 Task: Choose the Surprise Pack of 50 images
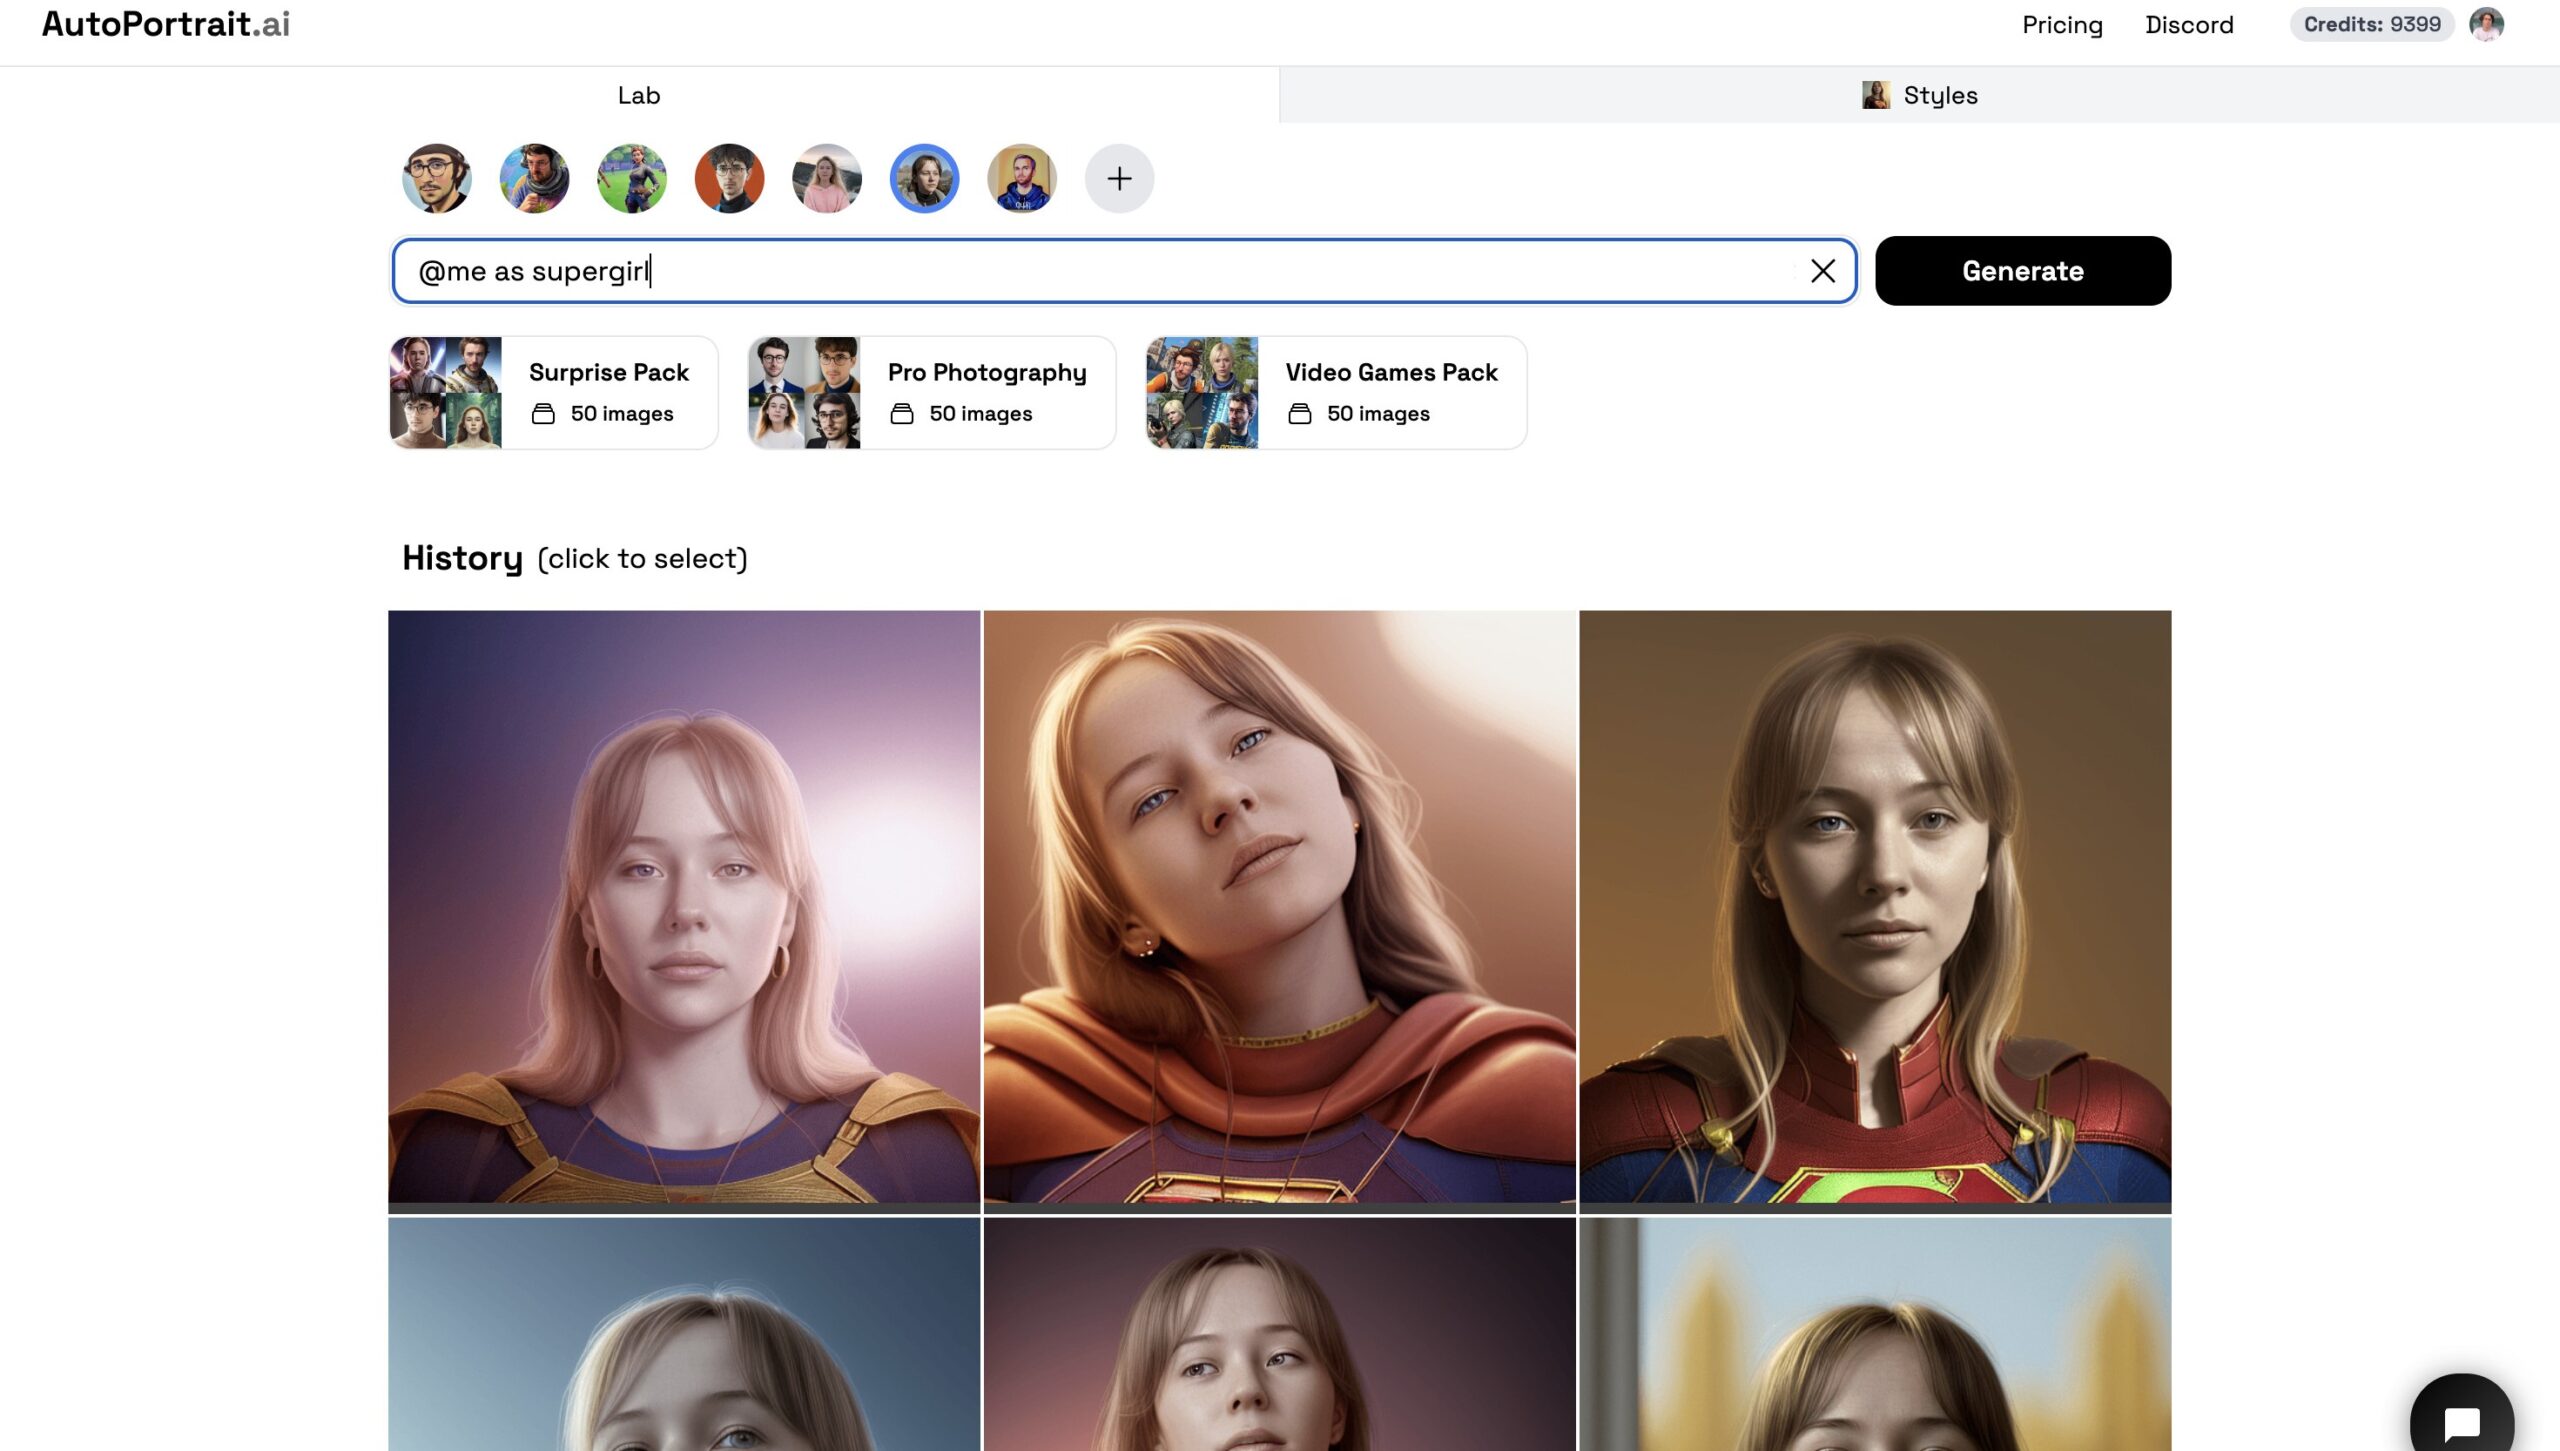pos(553,391)
